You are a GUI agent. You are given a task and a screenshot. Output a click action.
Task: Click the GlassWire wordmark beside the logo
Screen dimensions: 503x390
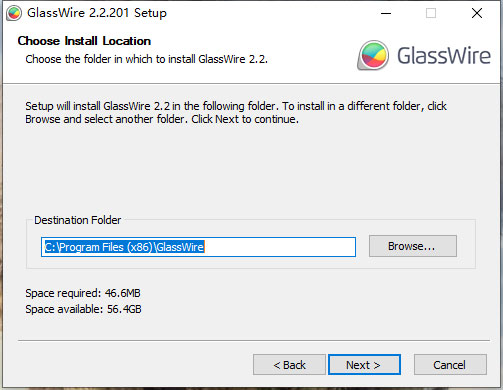[x=444, y=55]
